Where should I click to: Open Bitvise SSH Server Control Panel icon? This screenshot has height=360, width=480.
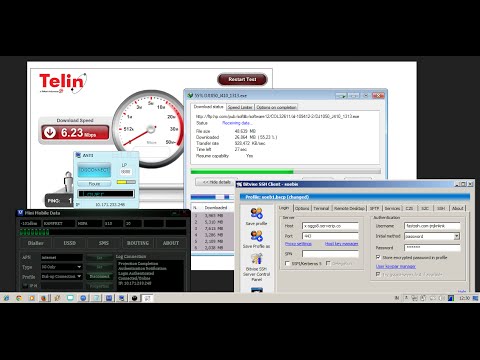(x=257, y=259)
